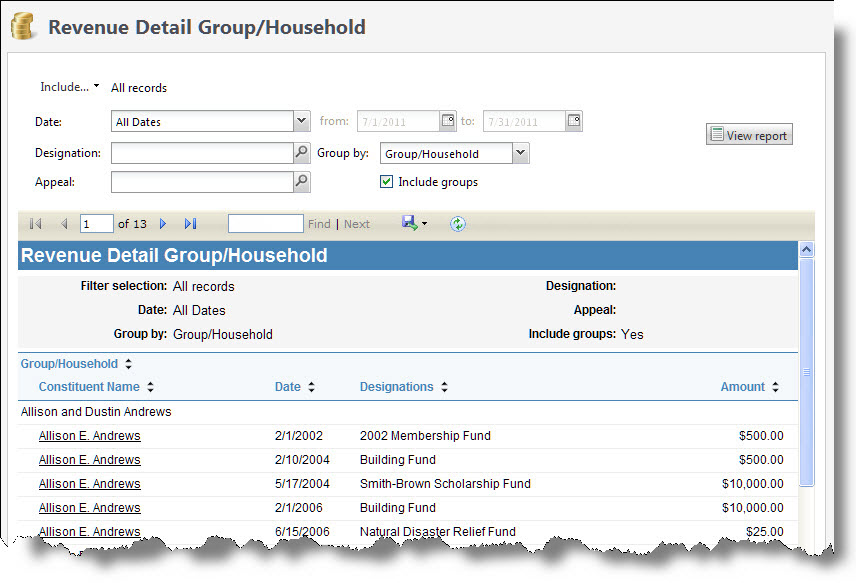Screen dimensions: 856x583
Task: Expand the Group by Group/Household dropdown
Action: coord(520,154)
